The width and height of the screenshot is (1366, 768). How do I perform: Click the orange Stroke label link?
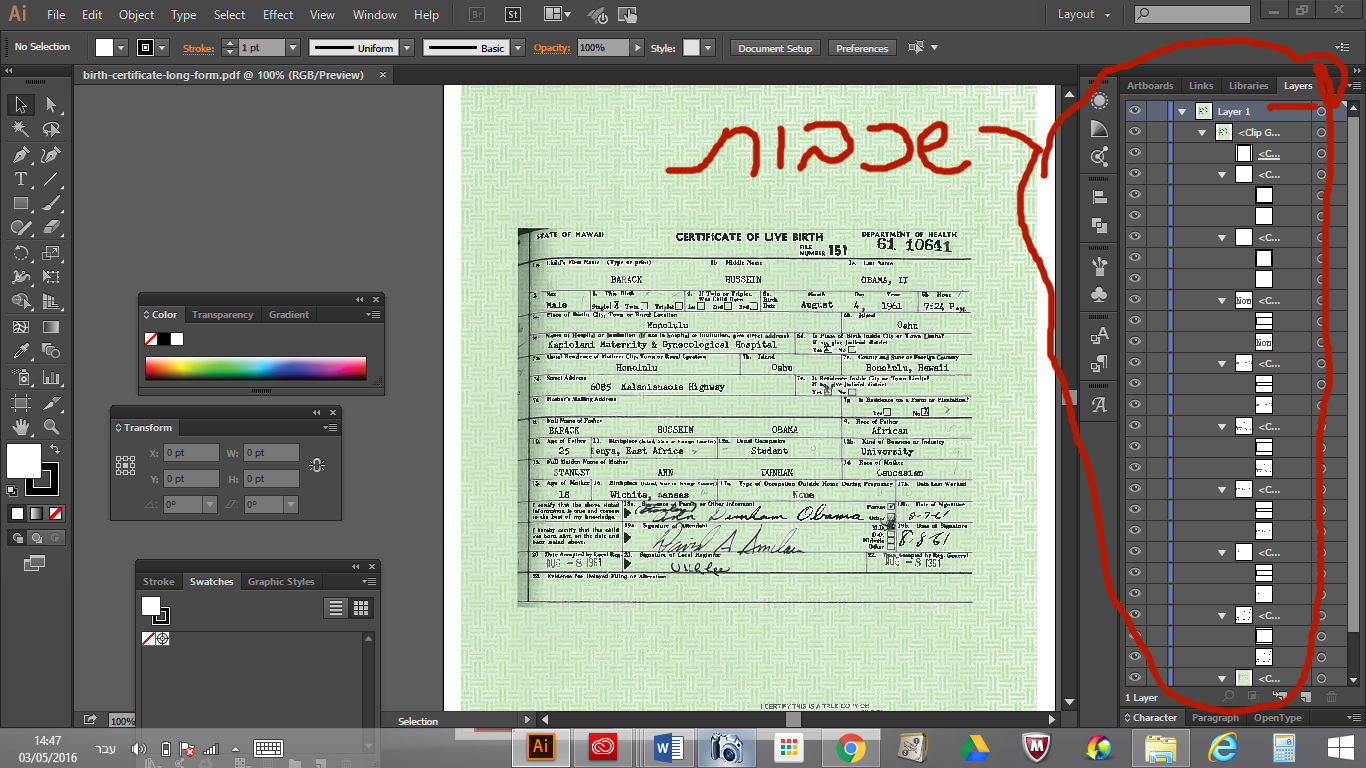199,48
